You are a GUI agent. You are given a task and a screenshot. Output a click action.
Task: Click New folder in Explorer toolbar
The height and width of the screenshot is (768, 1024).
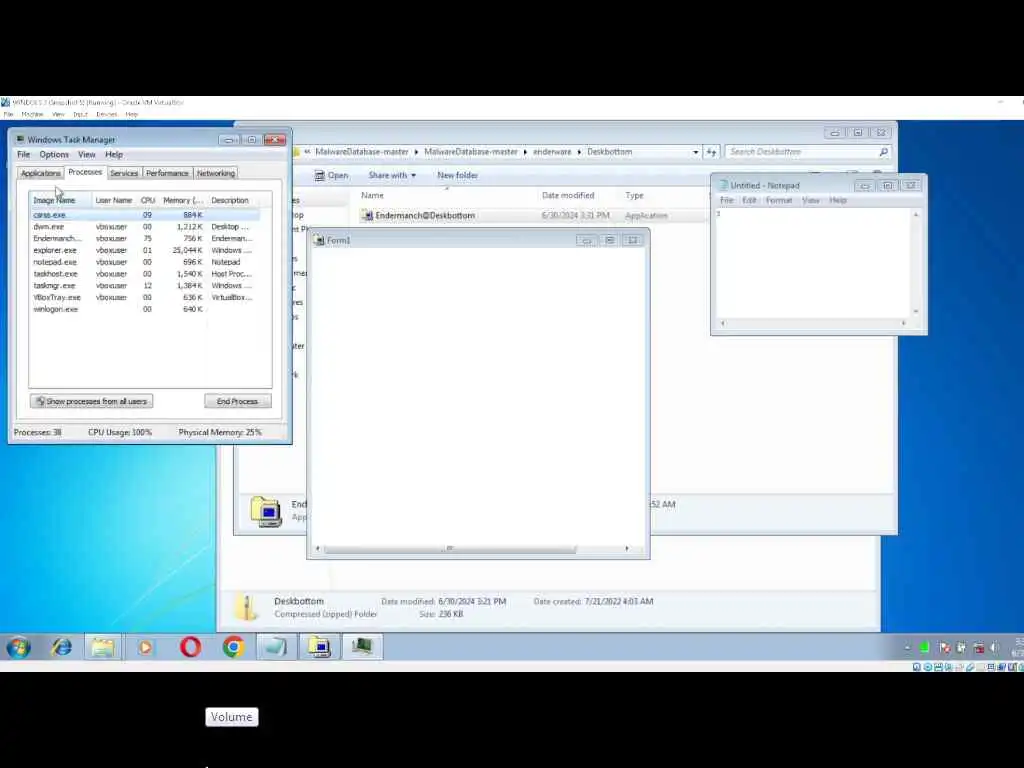(x=457, y=175)
